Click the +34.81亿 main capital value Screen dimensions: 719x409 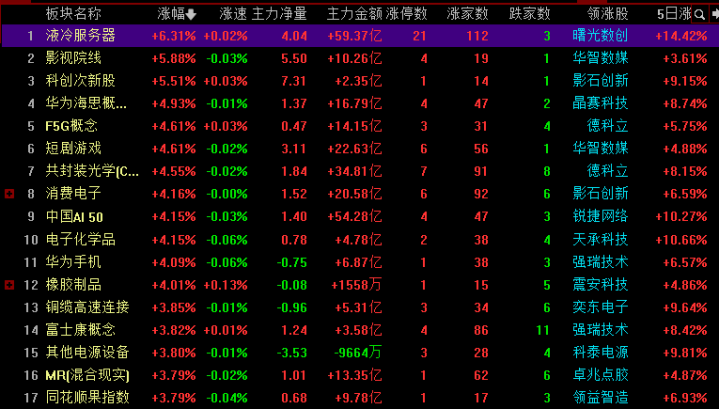tap(354, 171)
